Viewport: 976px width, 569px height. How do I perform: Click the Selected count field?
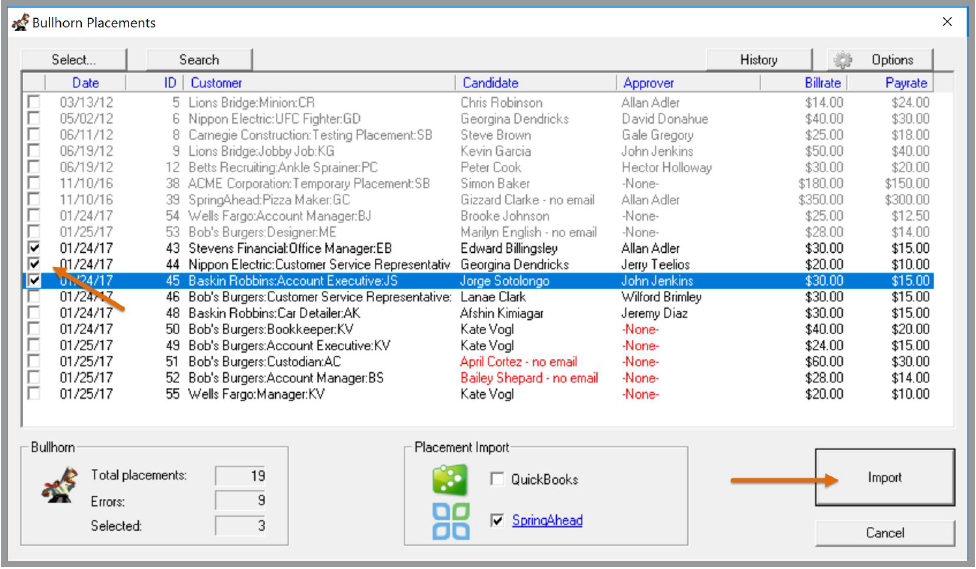241,525
